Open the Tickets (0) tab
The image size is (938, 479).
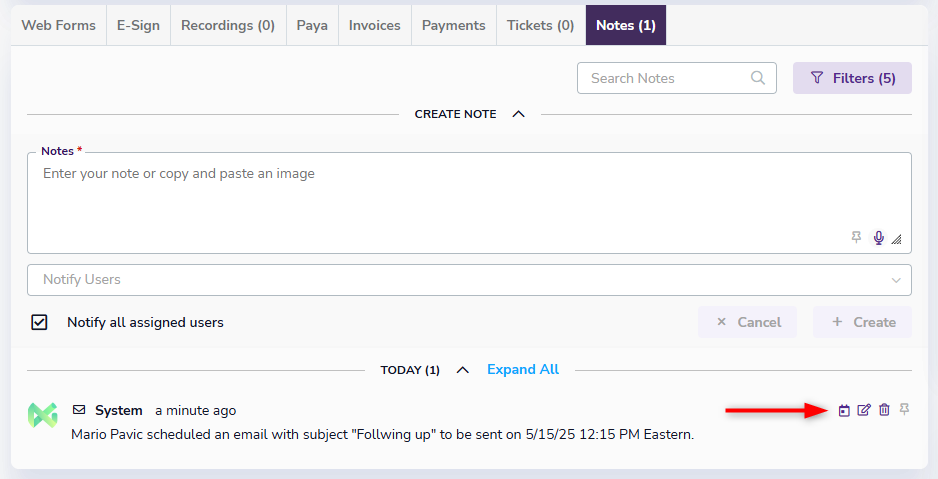pyautogui.click(x=541, y=25)
